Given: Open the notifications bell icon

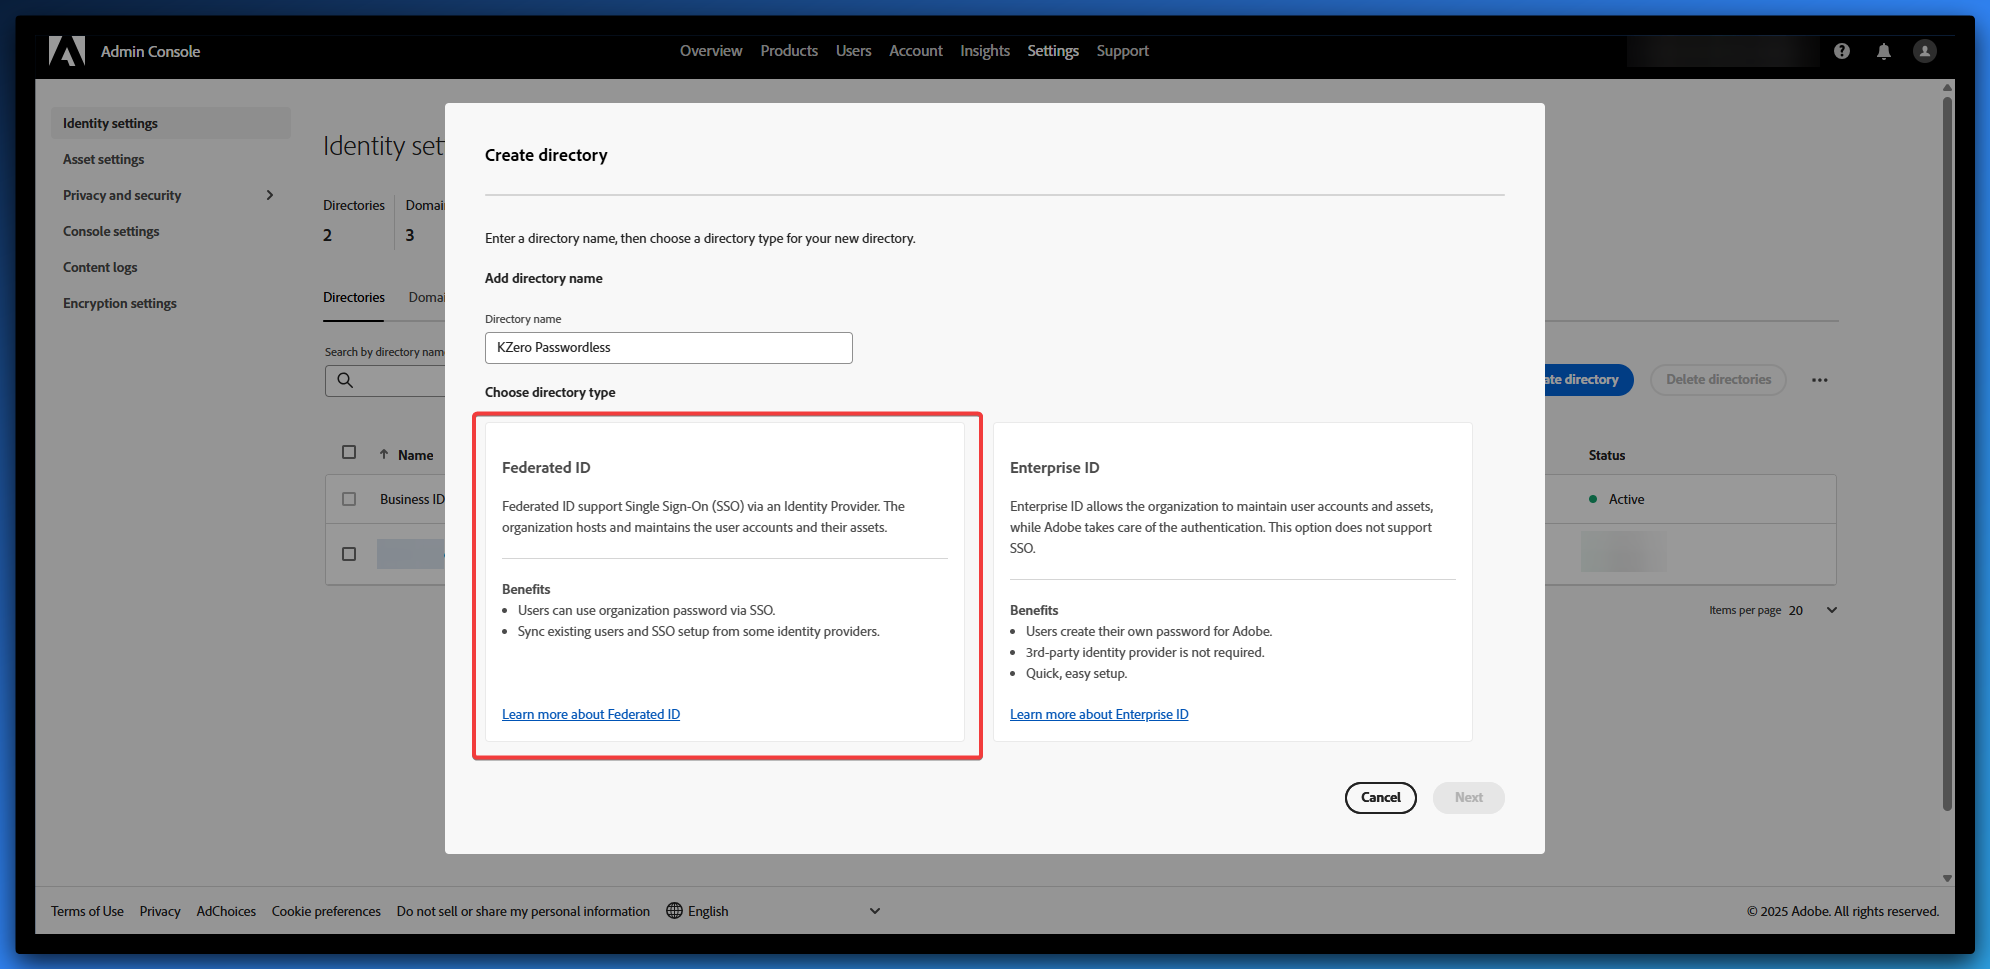Looking at the screenshot, I should tap(1883, 51).
